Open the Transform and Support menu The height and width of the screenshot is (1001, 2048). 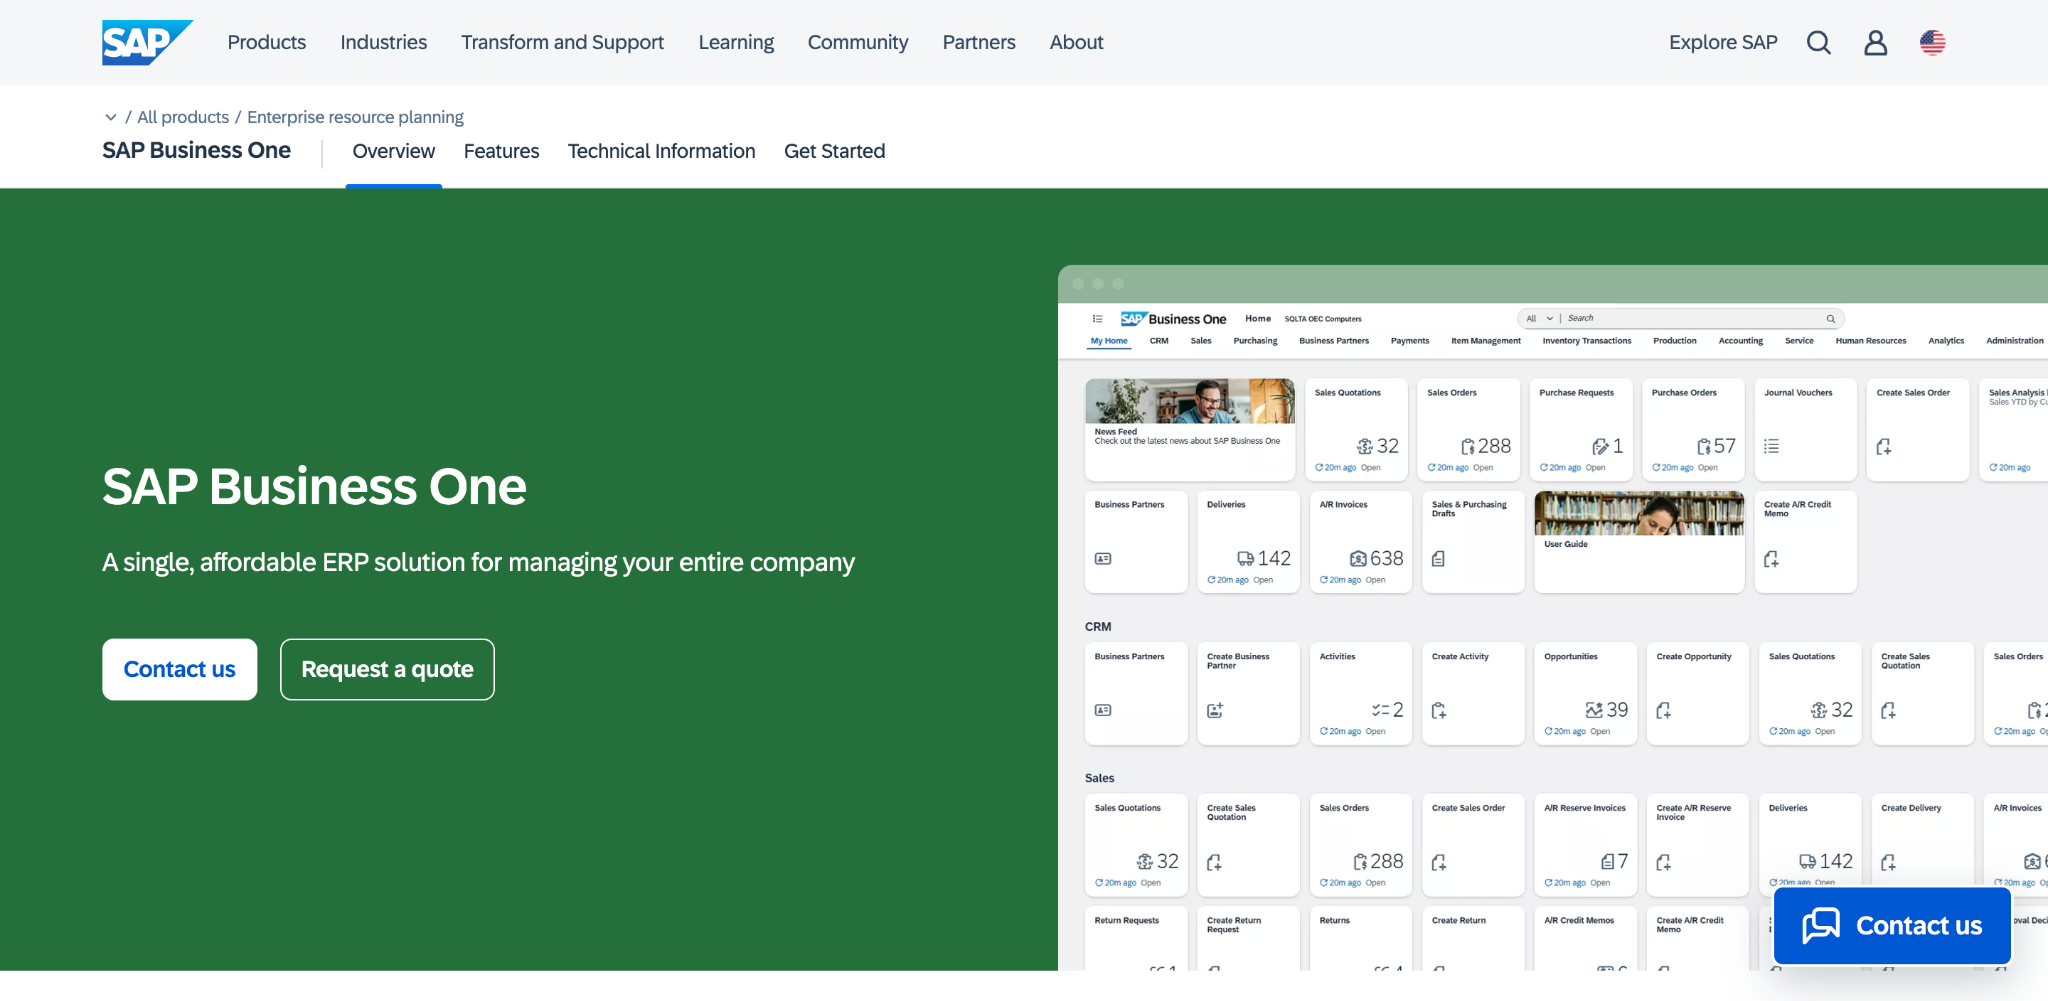(563, 42)
